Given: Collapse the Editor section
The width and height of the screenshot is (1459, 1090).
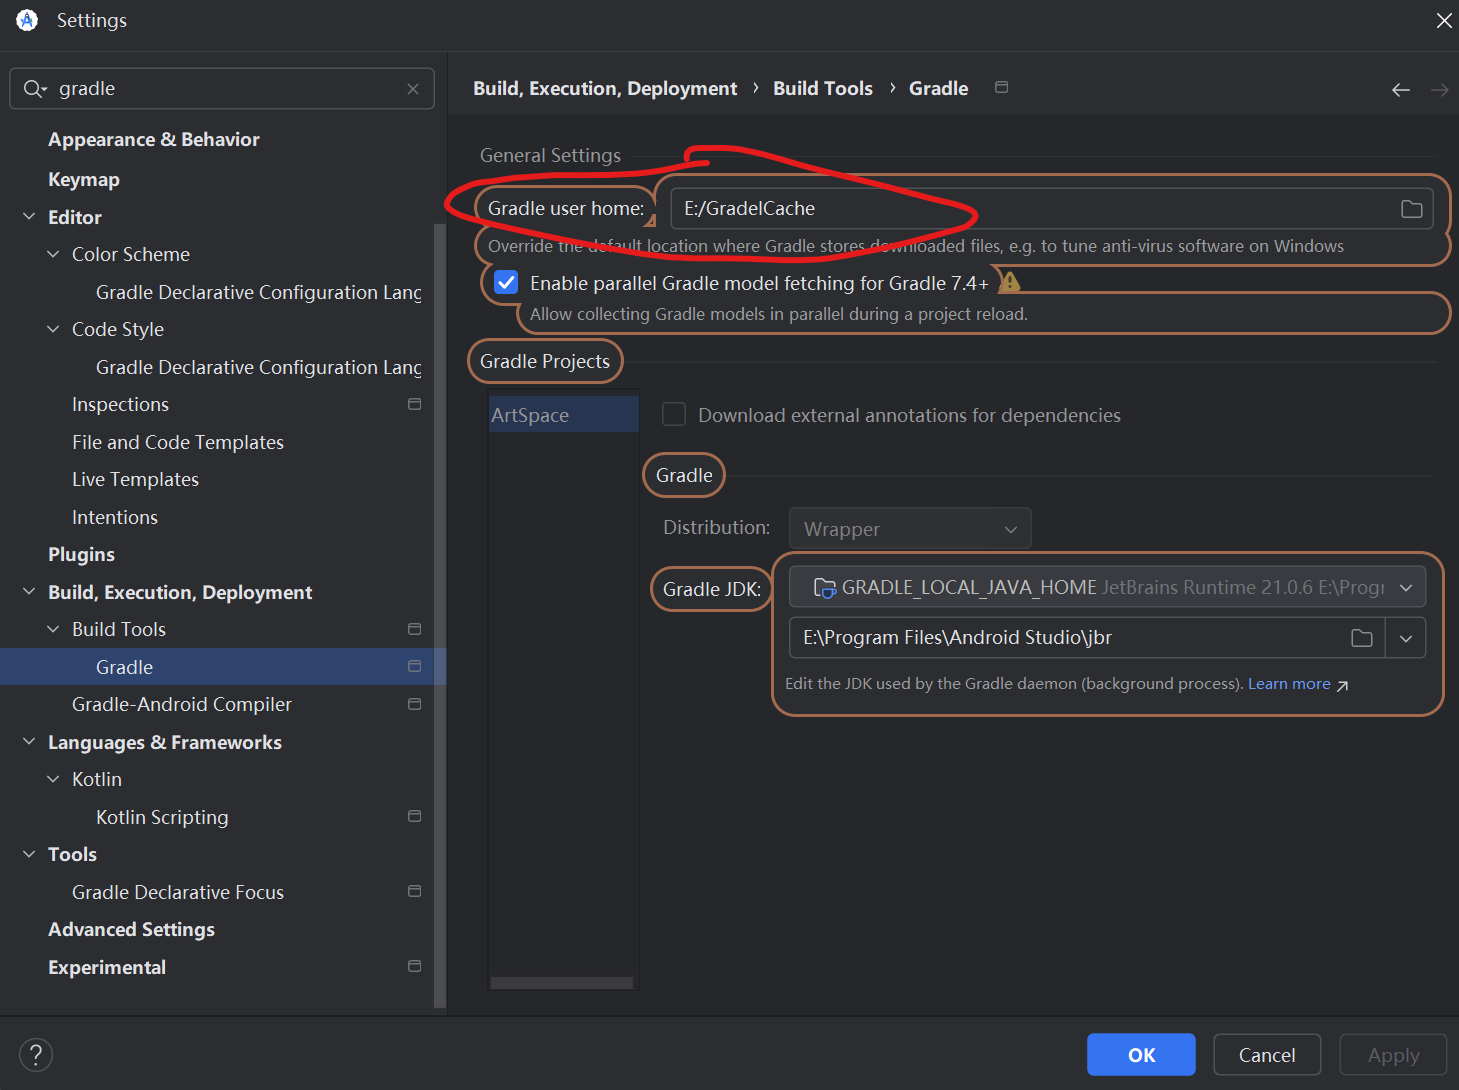Looking at the screenshot, I should click(x=29, y=217).
